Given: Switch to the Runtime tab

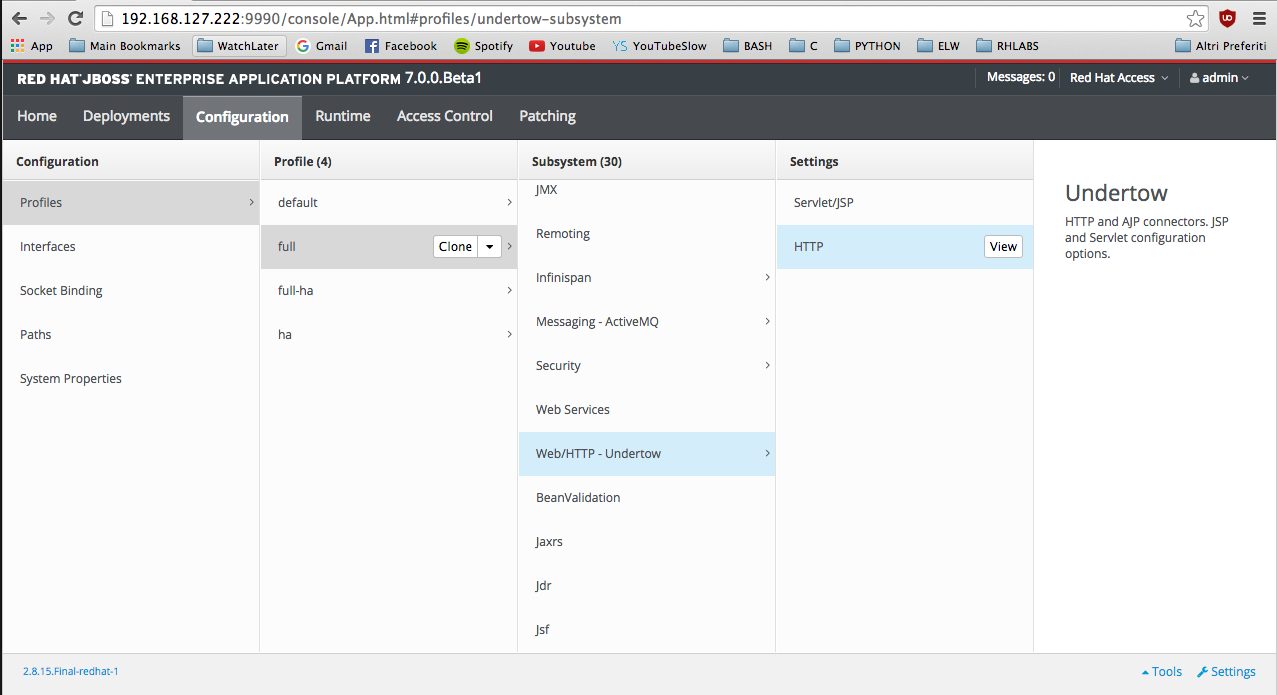Looking at the screenshot, I should point(343,116).
